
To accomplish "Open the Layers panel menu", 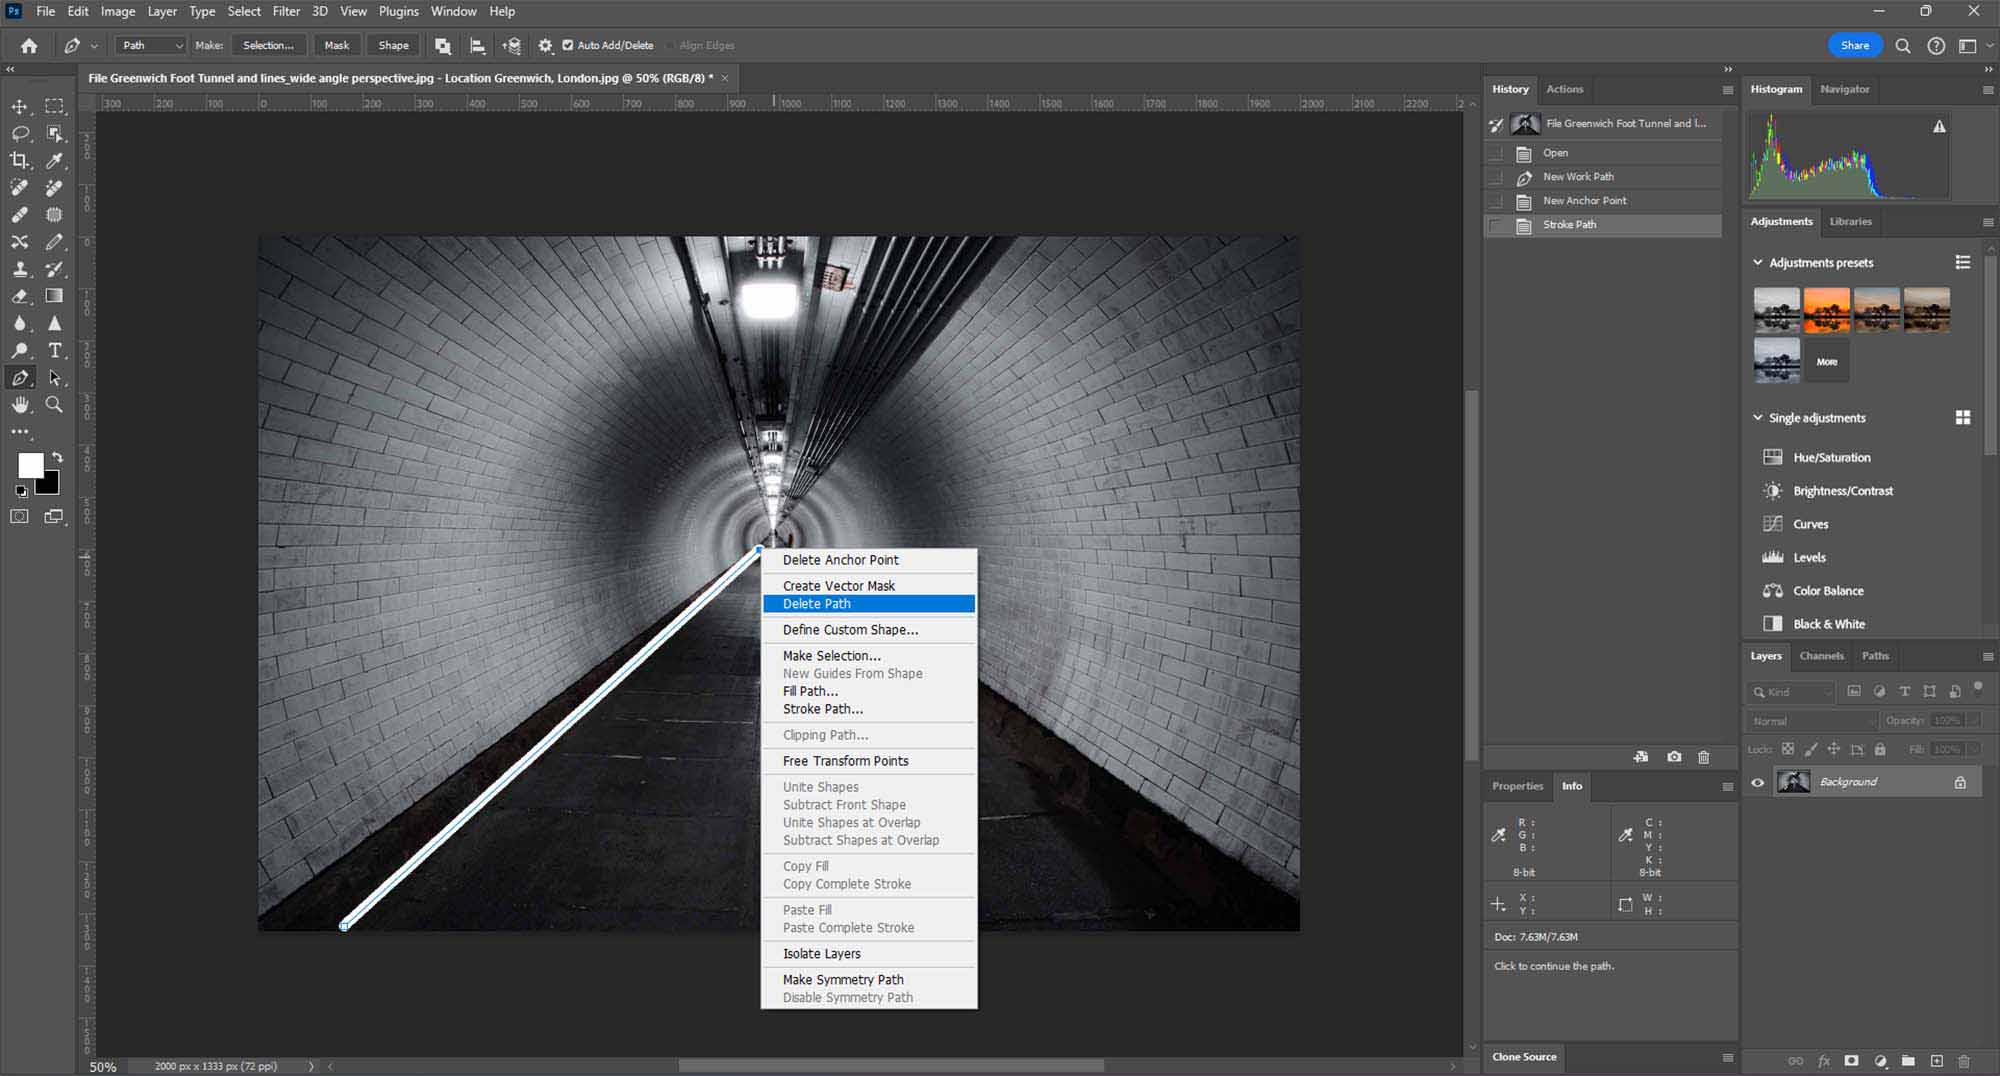I will coord(1987,657).
